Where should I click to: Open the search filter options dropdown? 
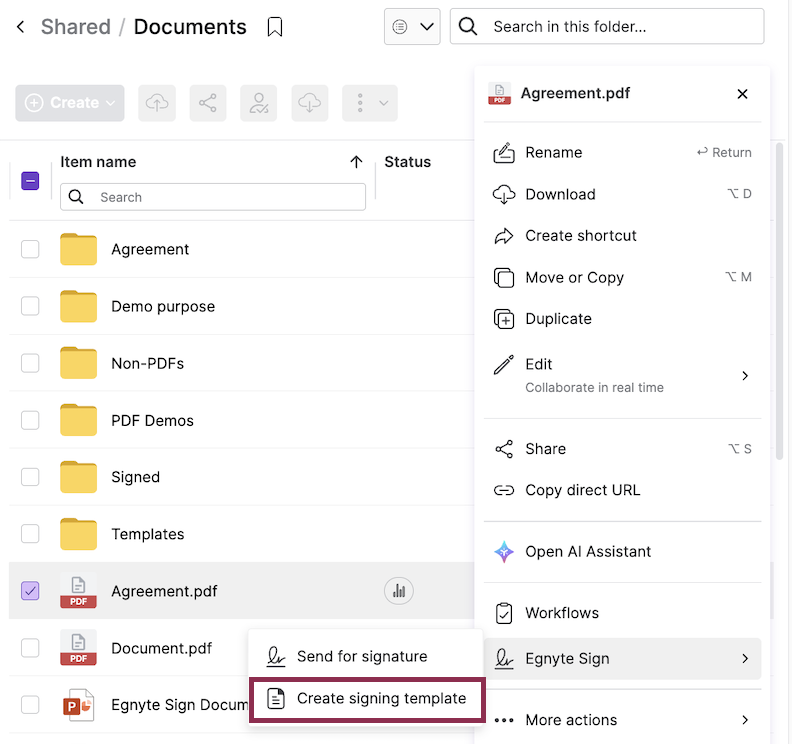(x=412, y=27)
